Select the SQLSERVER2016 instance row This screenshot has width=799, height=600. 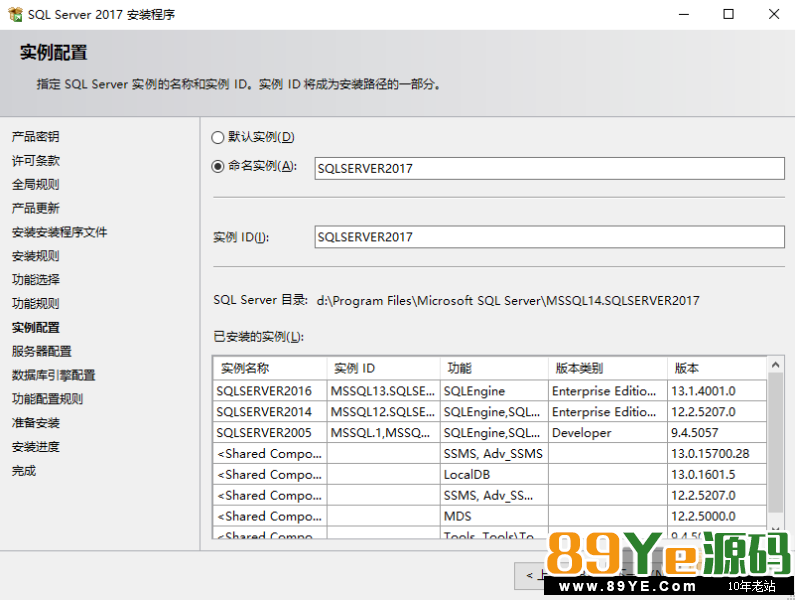click(x=489, y=391)
